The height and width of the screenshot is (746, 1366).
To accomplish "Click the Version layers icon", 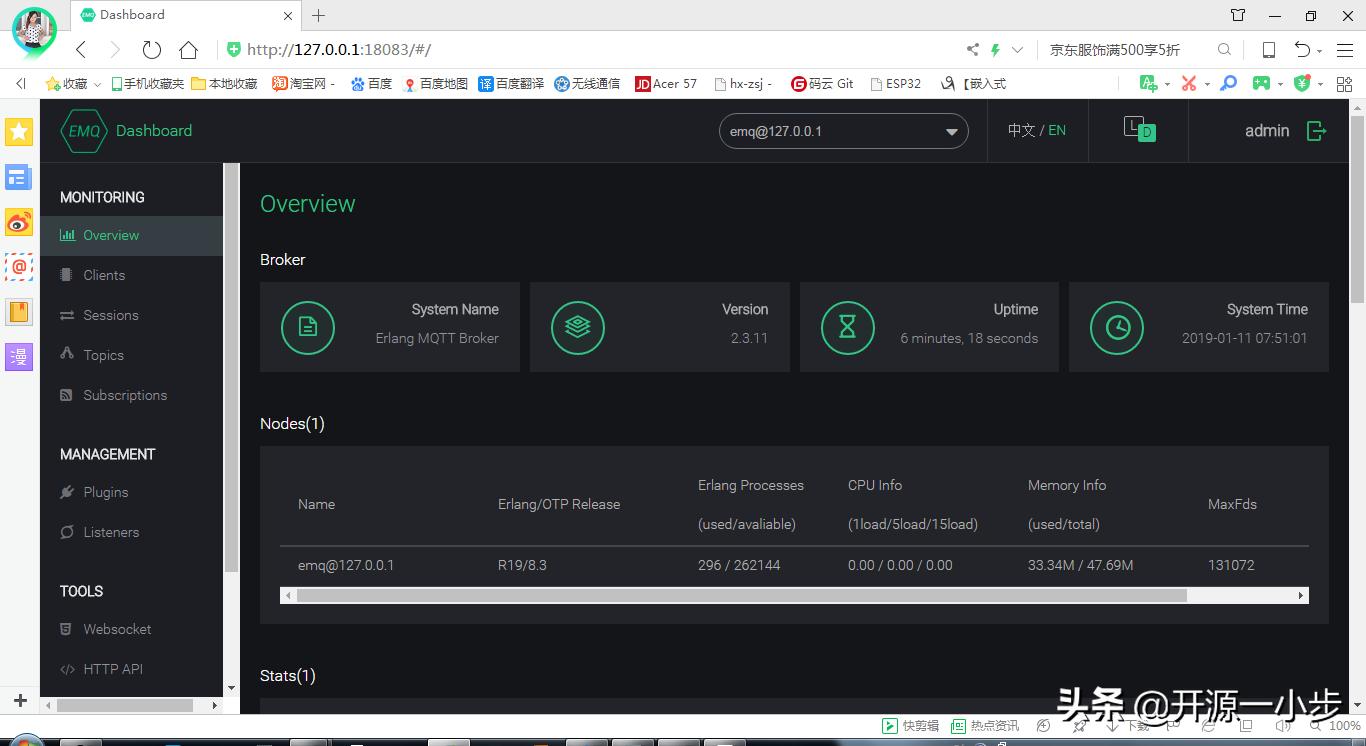I will pos(578,327).
